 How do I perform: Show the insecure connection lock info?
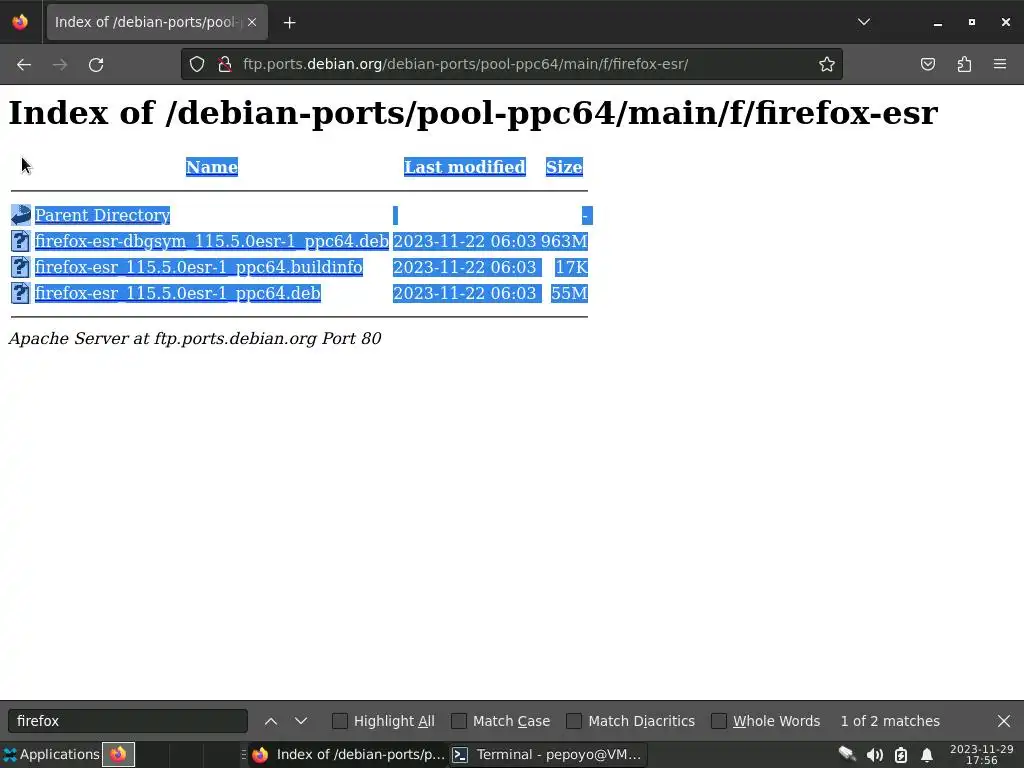point(225,64)
